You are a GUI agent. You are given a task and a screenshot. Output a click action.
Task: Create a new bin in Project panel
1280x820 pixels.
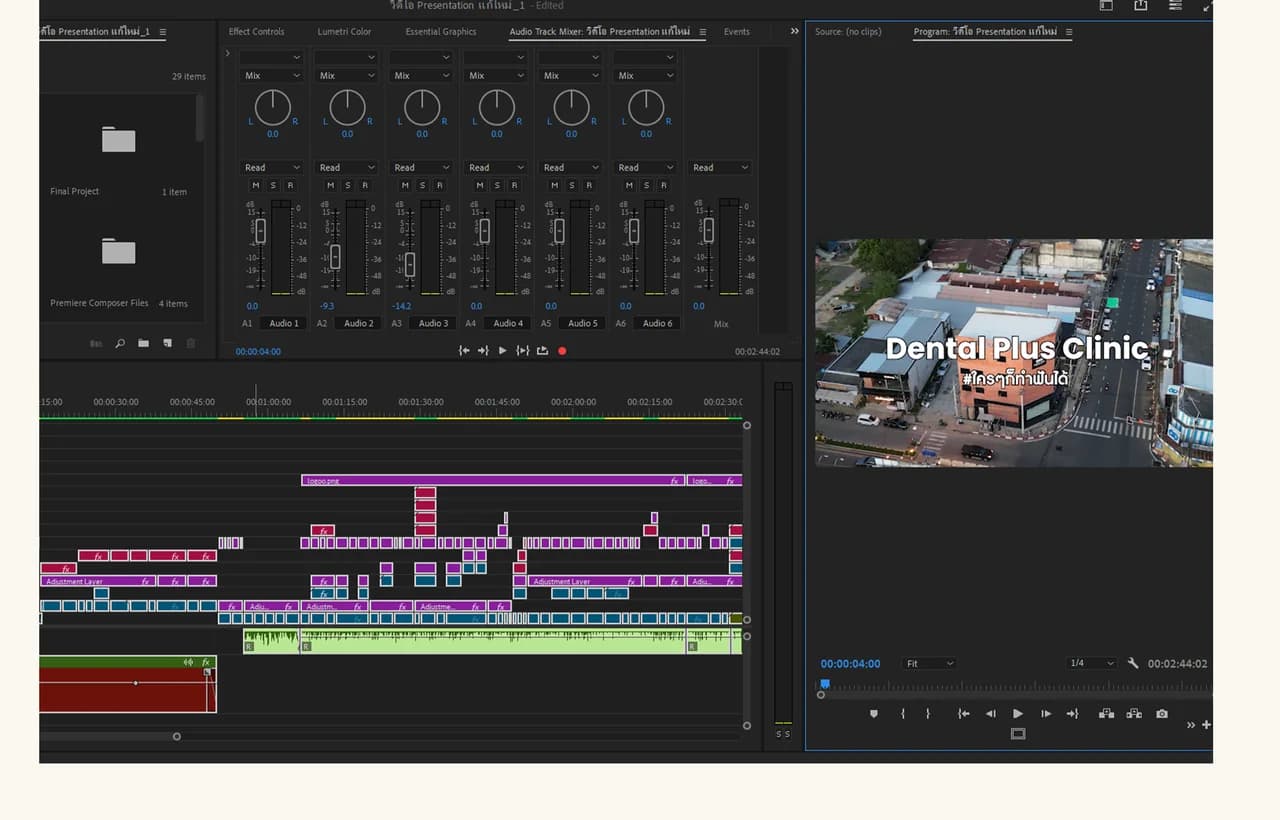click(143, 344)
